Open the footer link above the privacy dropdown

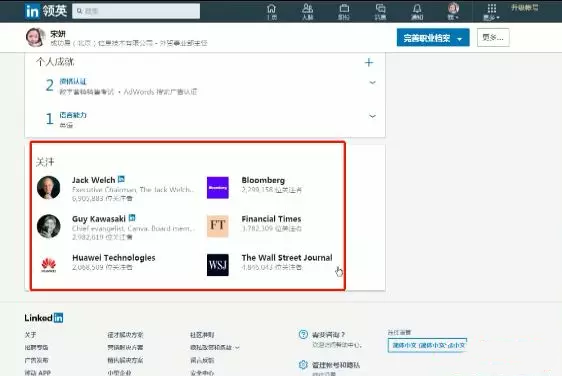[202, 335]
